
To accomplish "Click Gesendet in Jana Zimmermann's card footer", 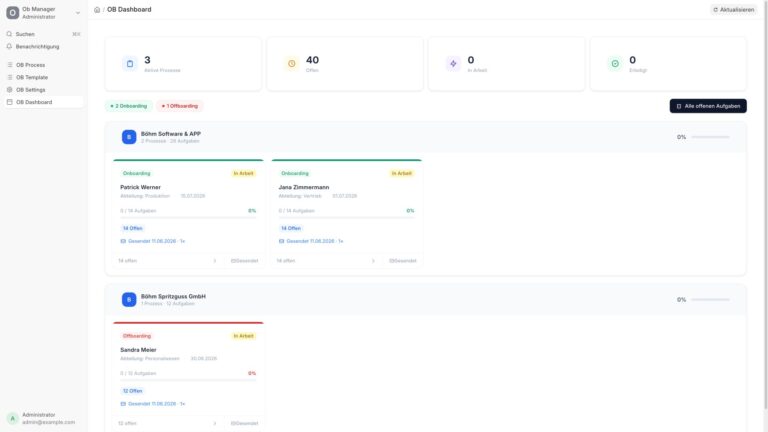I will click(403, 261).
